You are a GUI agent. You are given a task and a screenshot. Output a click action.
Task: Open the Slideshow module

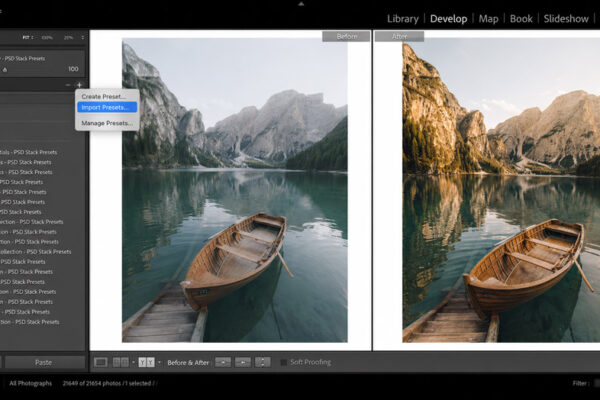566,19
